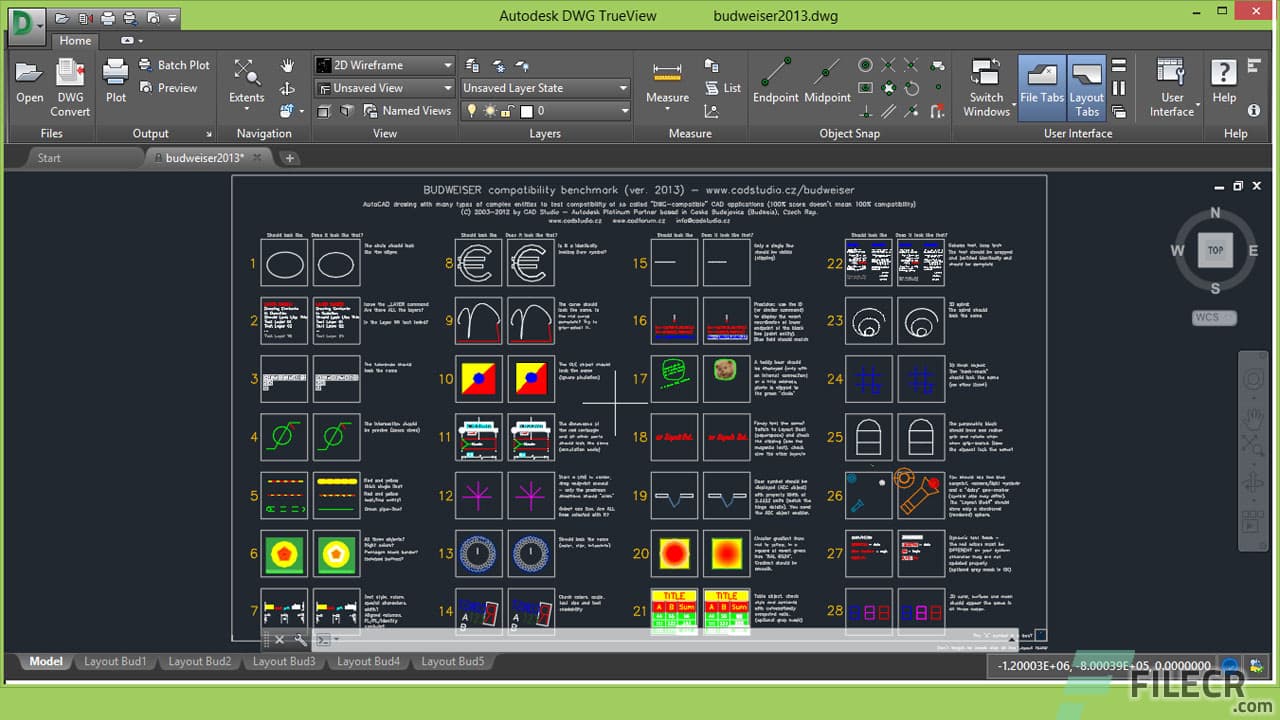1280x720 pixels.
Task: Click TOP on the ViewCube
Action: pyautogui.click(x=1215, y=250)
